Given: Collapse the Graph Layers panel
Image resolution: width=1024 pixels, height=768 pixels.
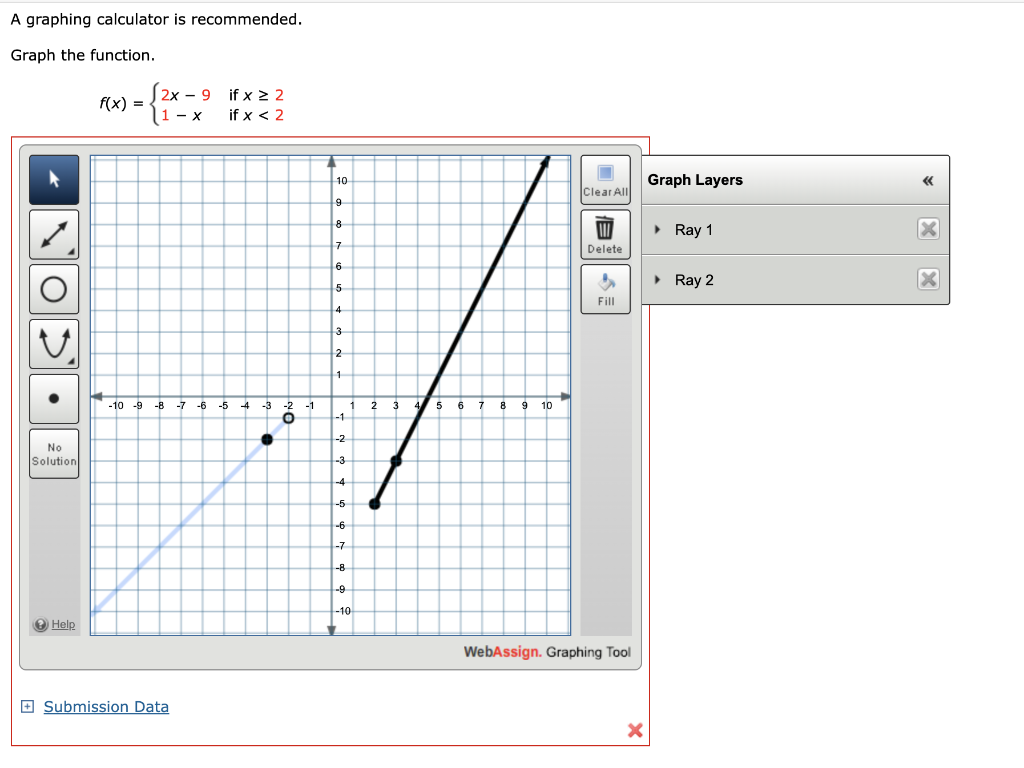Looking at the screenshot, I should coord(929,180).
